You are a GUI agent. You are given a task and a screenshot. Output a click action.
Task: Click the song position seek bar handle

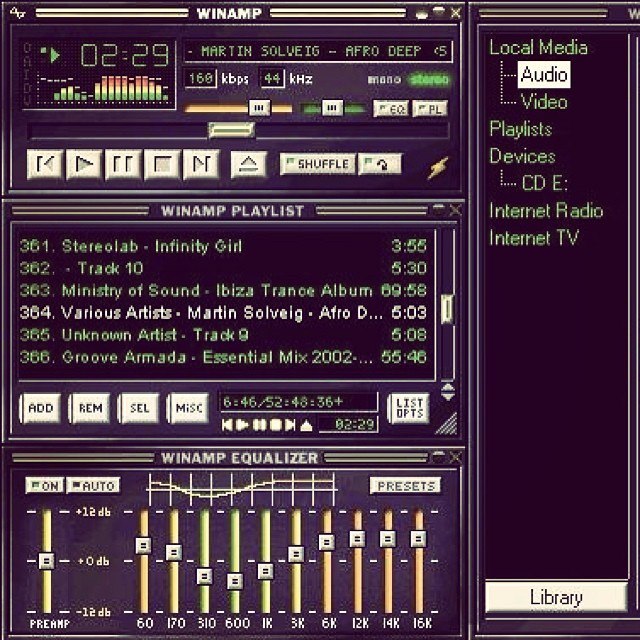pos(231,131)
